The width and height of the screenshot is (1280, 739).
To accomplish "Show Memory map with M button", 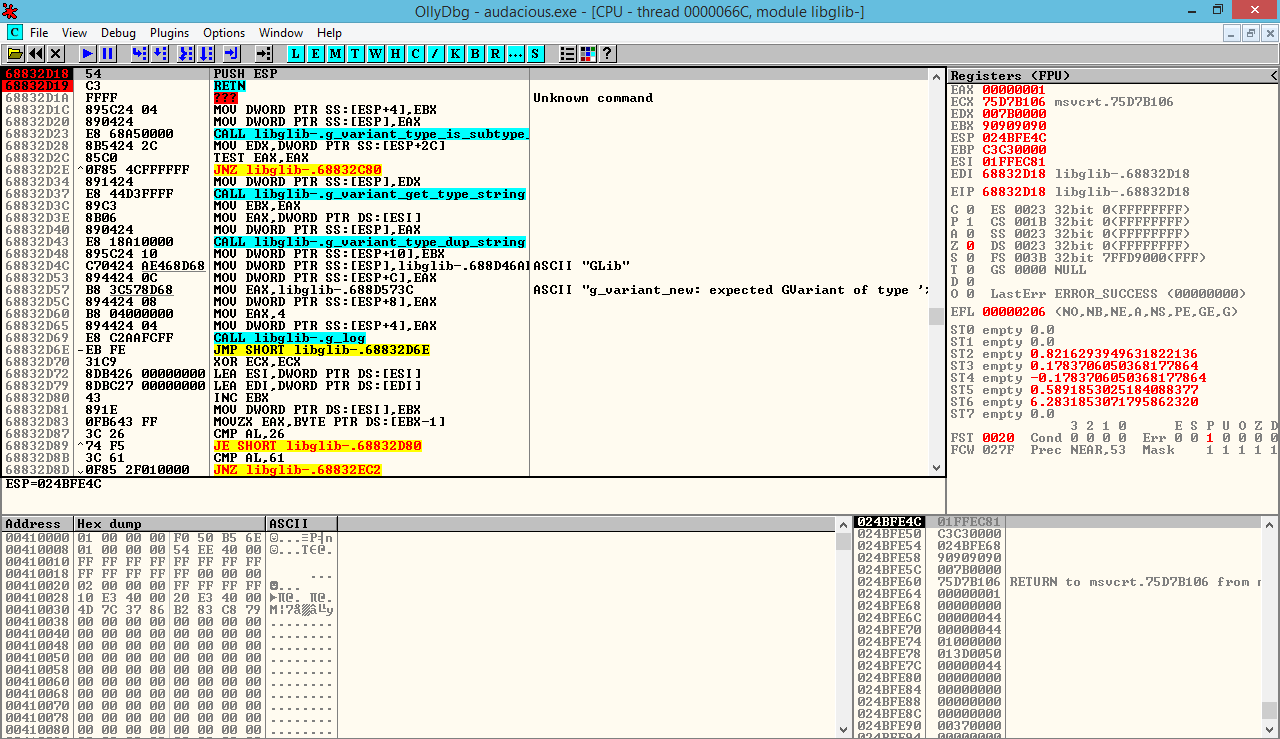I will coord(336,53).
